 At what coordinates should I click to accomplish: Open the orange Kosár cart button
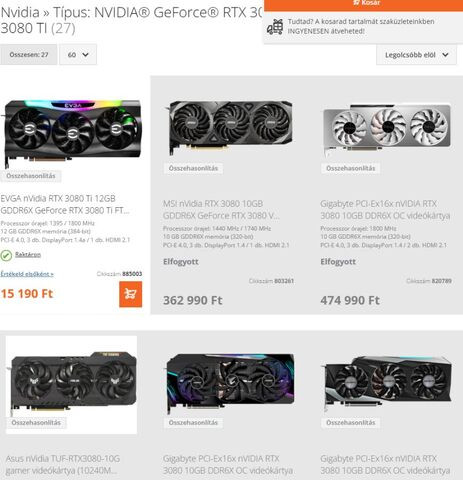pyautogui.click(x=363, y=5)
